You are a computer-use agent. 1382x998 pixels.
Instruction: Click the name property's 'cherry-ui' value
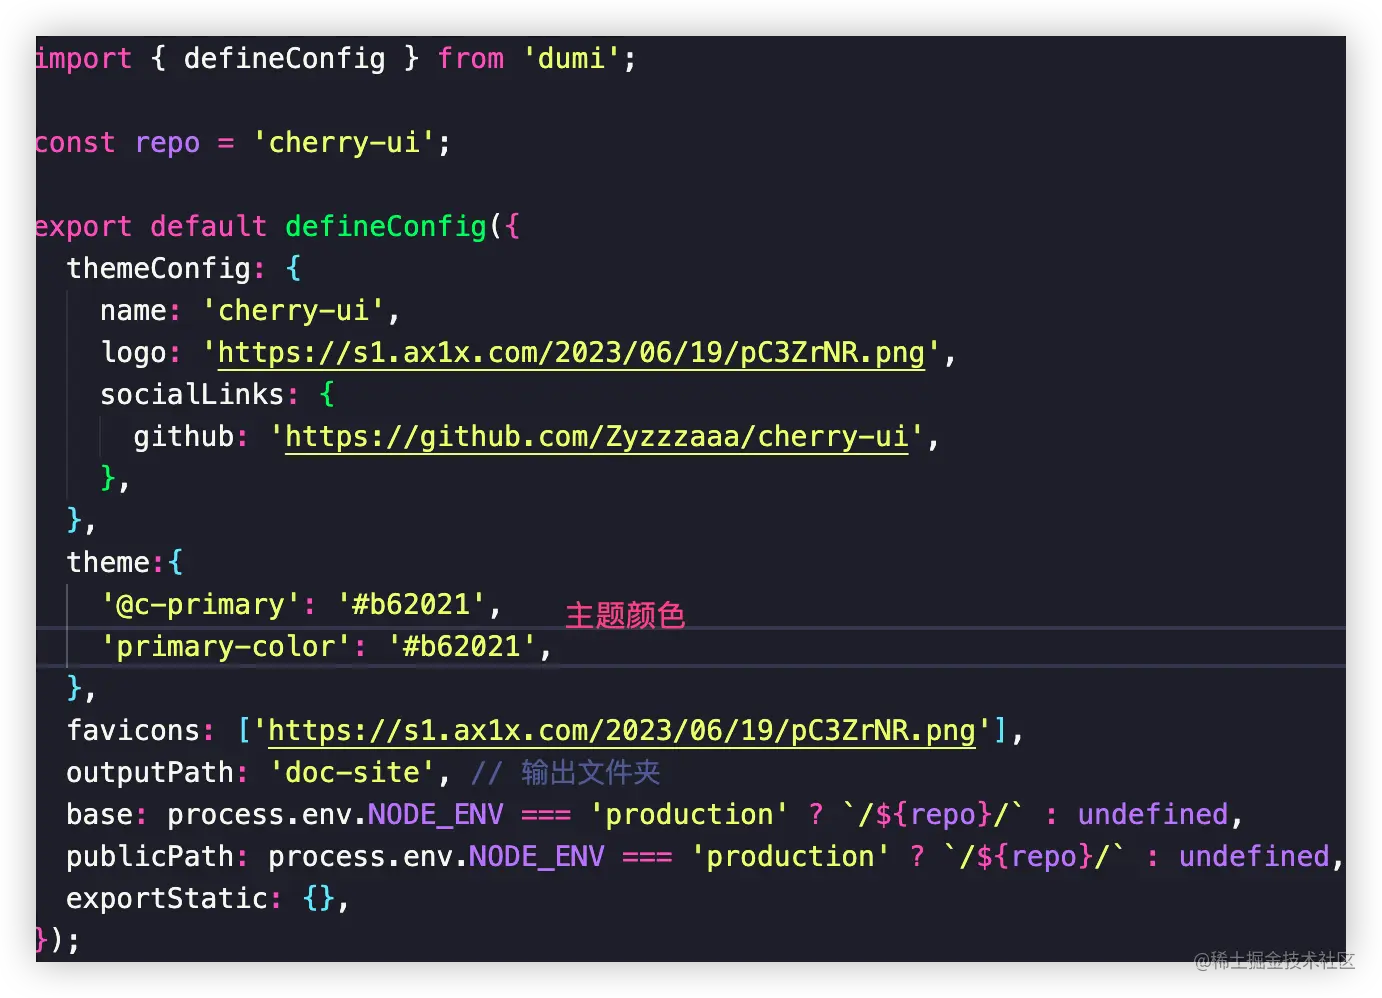[x=293, y=311]
